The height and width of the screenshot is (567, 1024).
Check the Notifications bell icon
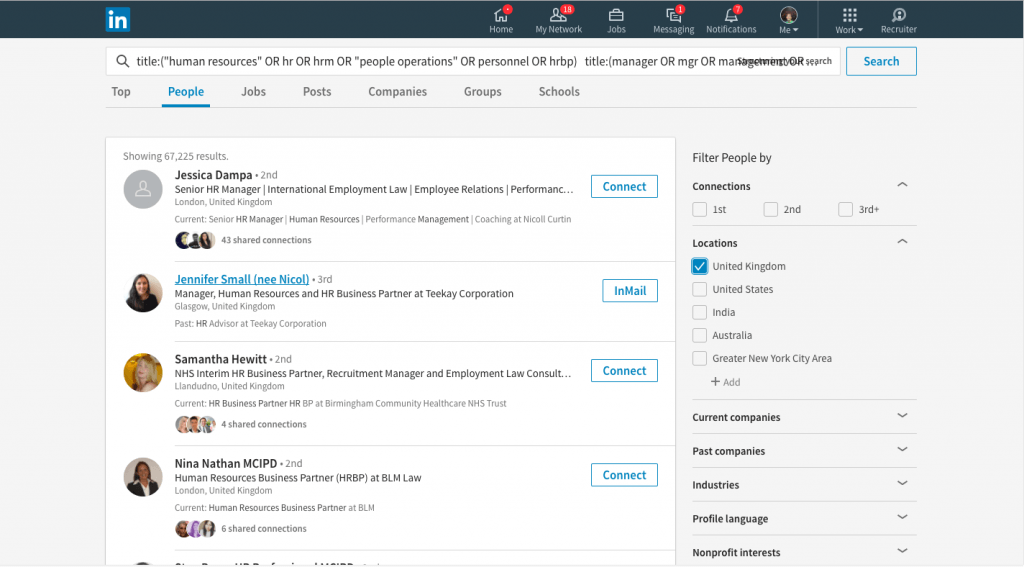click(731, 15)
